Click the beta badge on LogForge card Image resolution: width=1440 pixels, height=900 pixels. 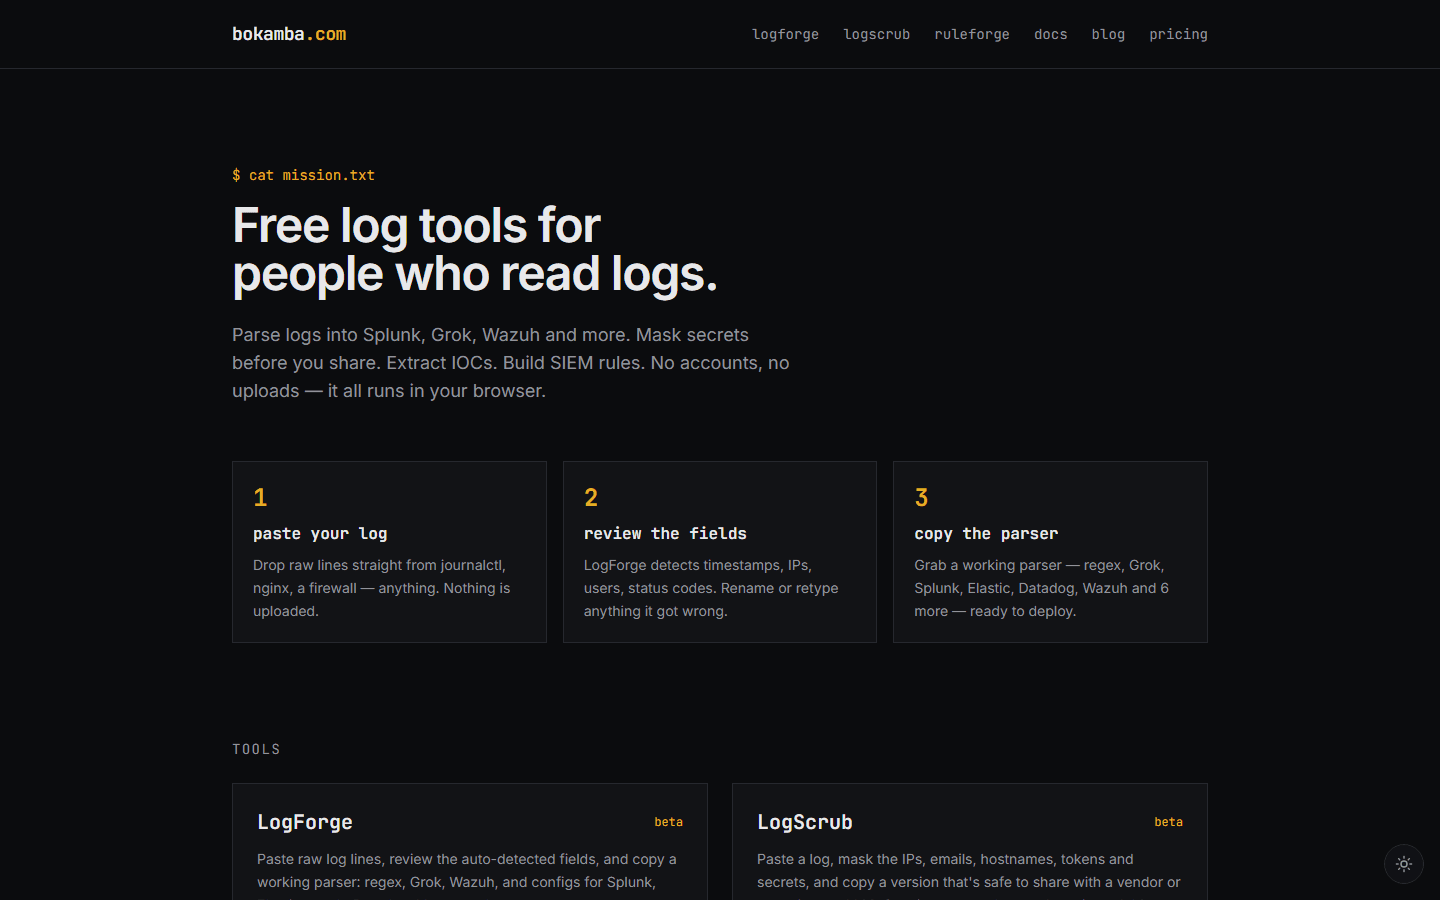pyautogui.click(x=669, y=822)
